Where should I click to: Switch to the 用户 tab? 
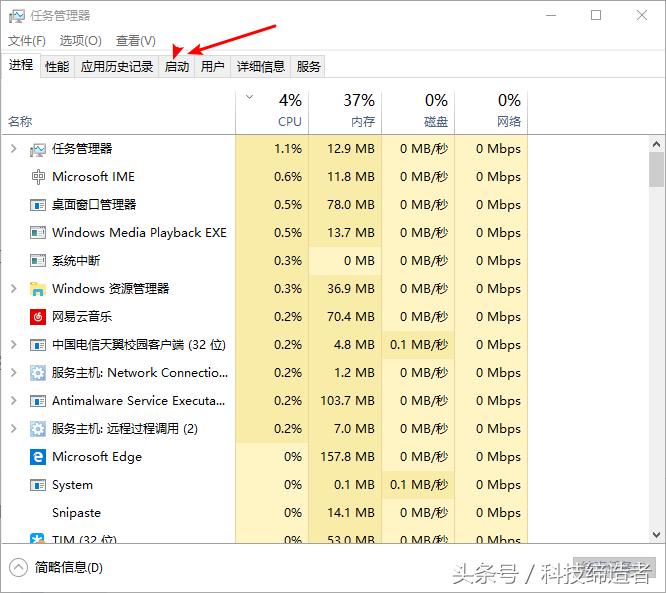tap(212, 67)
